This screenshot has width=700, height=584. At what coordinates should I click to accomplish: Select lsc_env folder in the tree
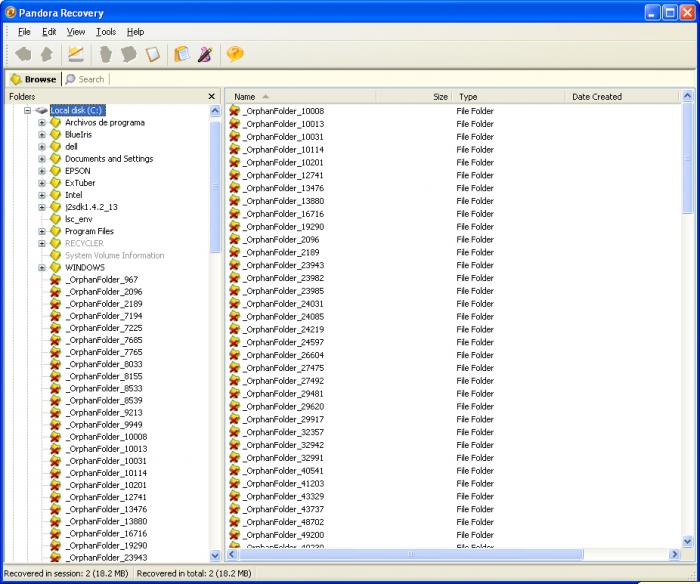[x=79, y=219]
